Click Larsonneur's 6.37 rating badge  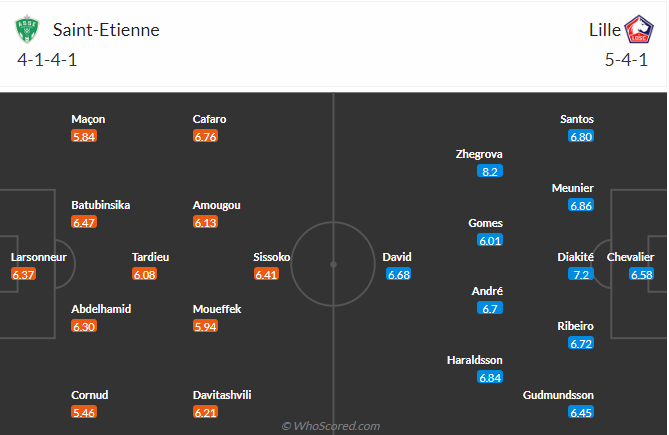pos(24,274)
